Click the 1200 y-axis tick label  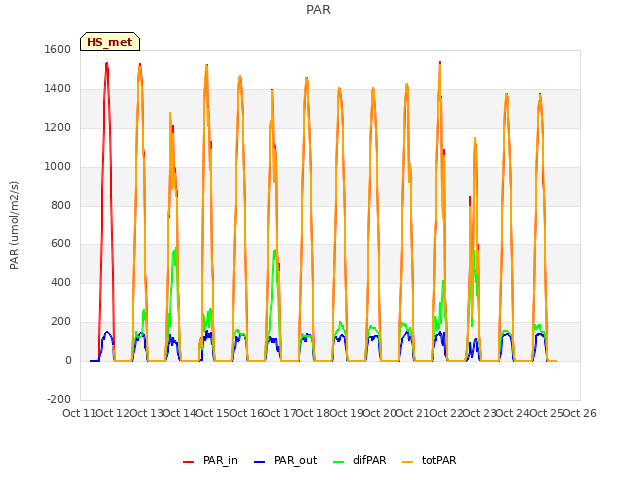tap(58, 127)
